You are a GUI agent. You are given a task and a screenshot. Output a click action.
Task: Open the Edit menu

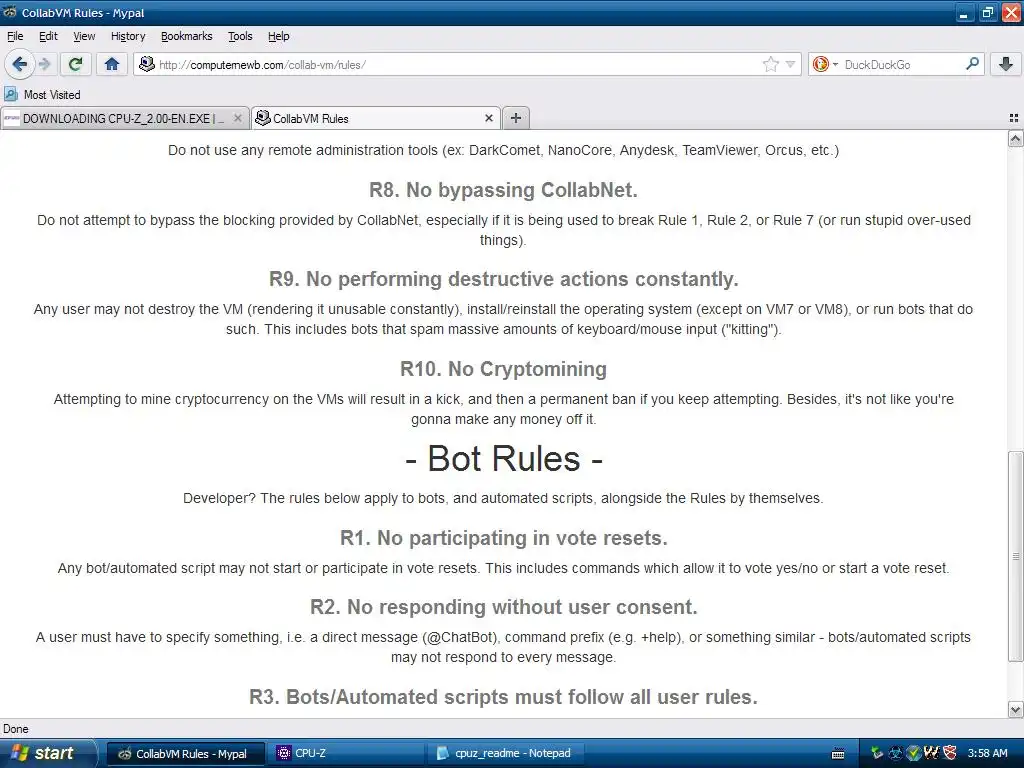[x=48, y=36]
